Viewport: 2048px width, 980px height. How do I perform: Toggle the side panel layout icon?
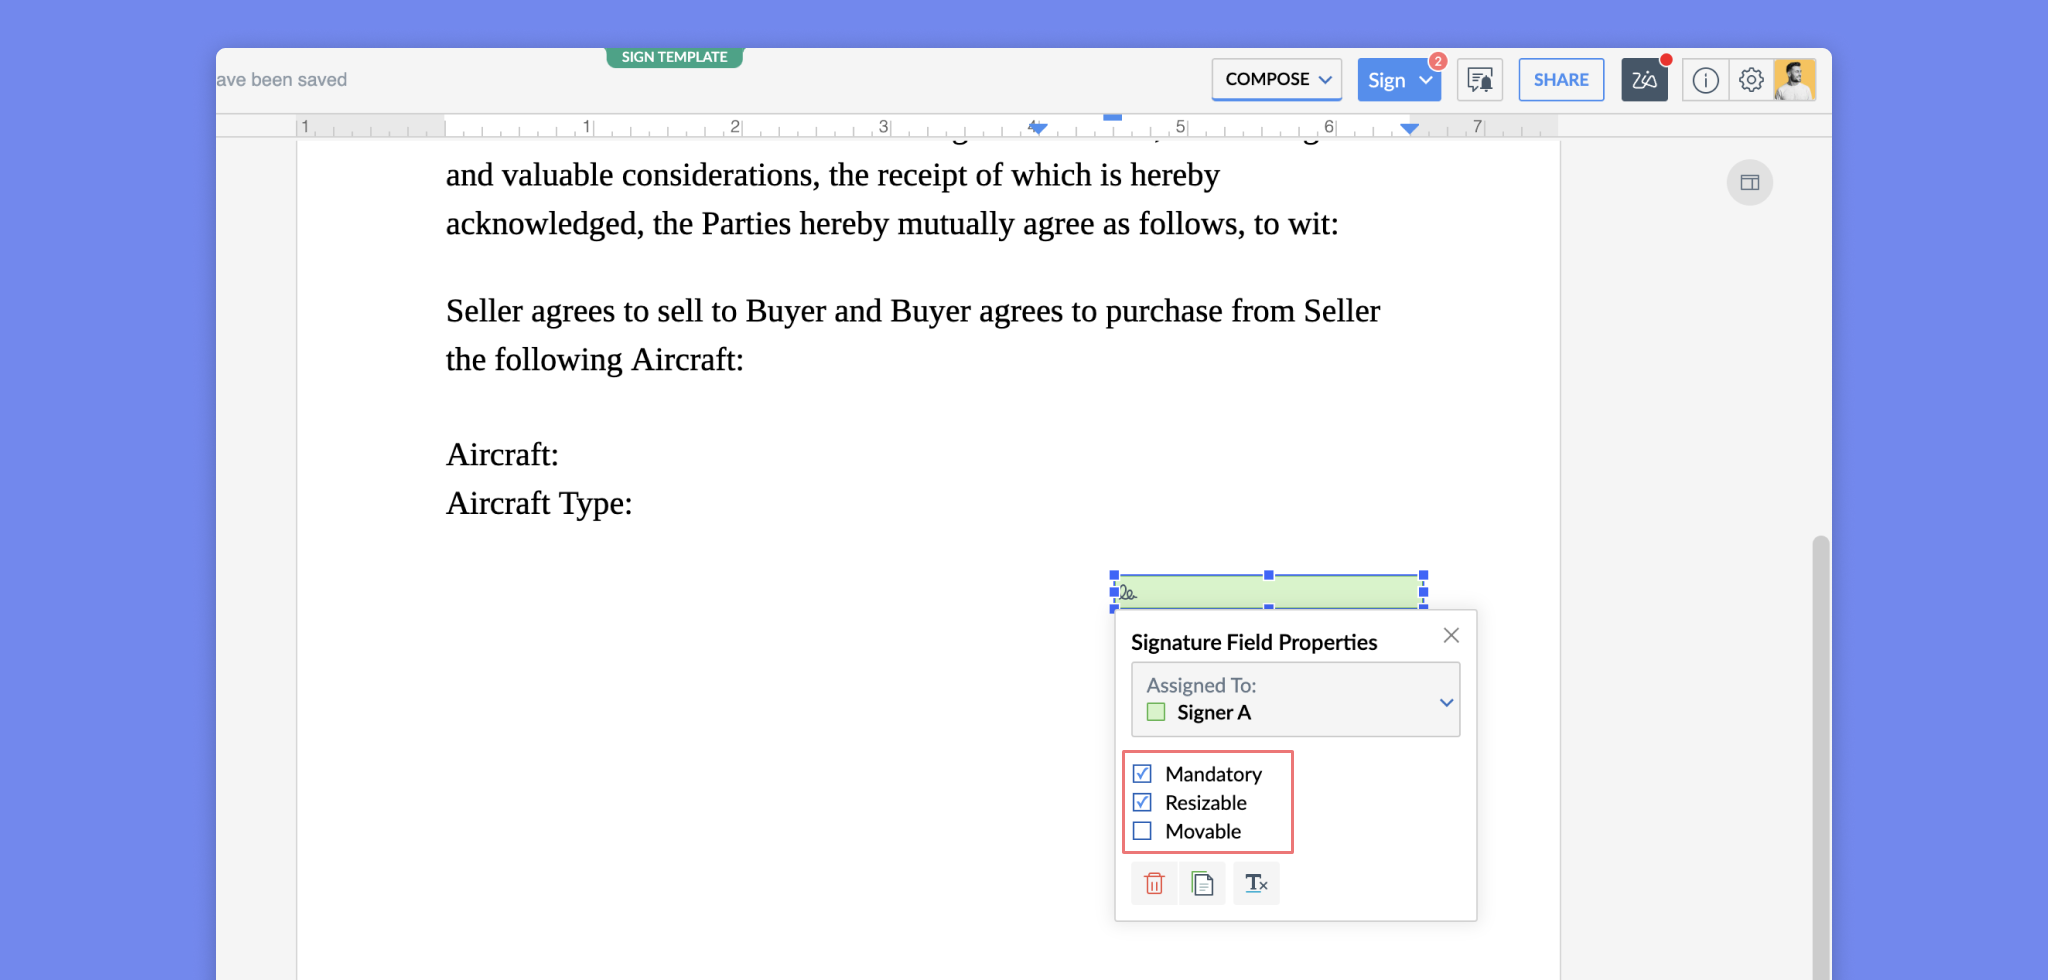click(1749, 183)
